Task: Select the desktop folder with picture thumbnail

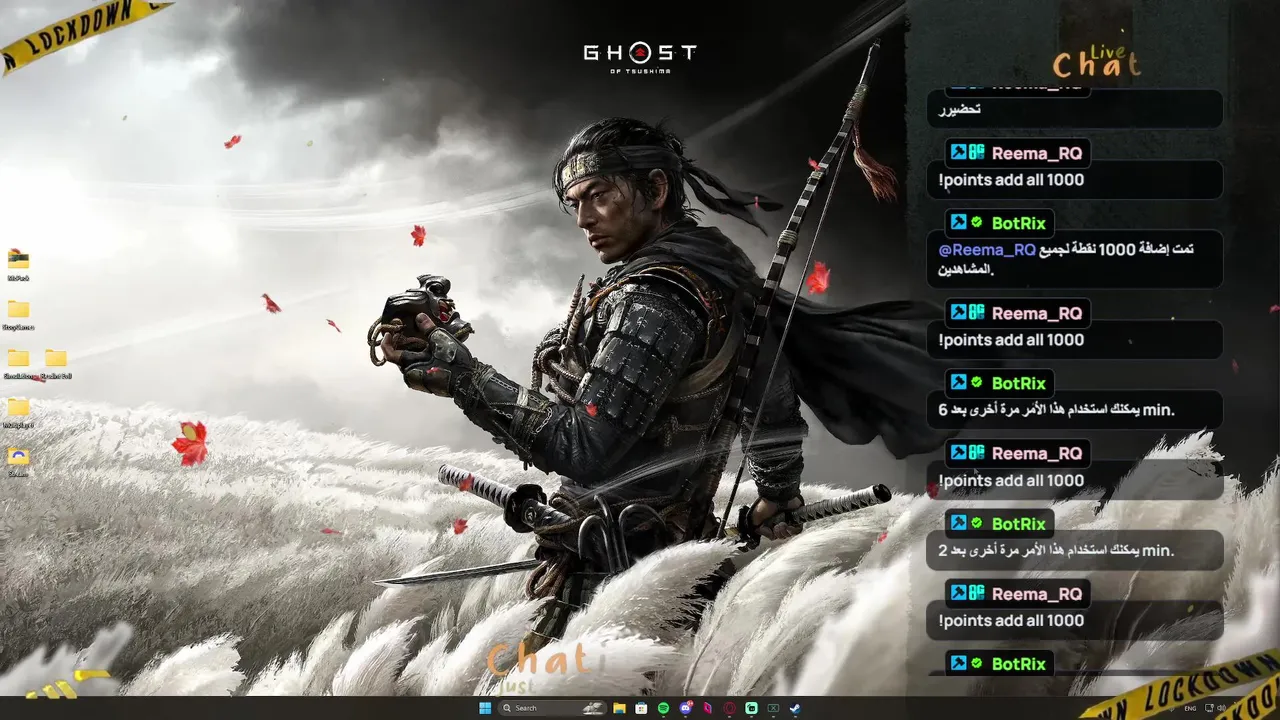Action: tap(18, 259)
